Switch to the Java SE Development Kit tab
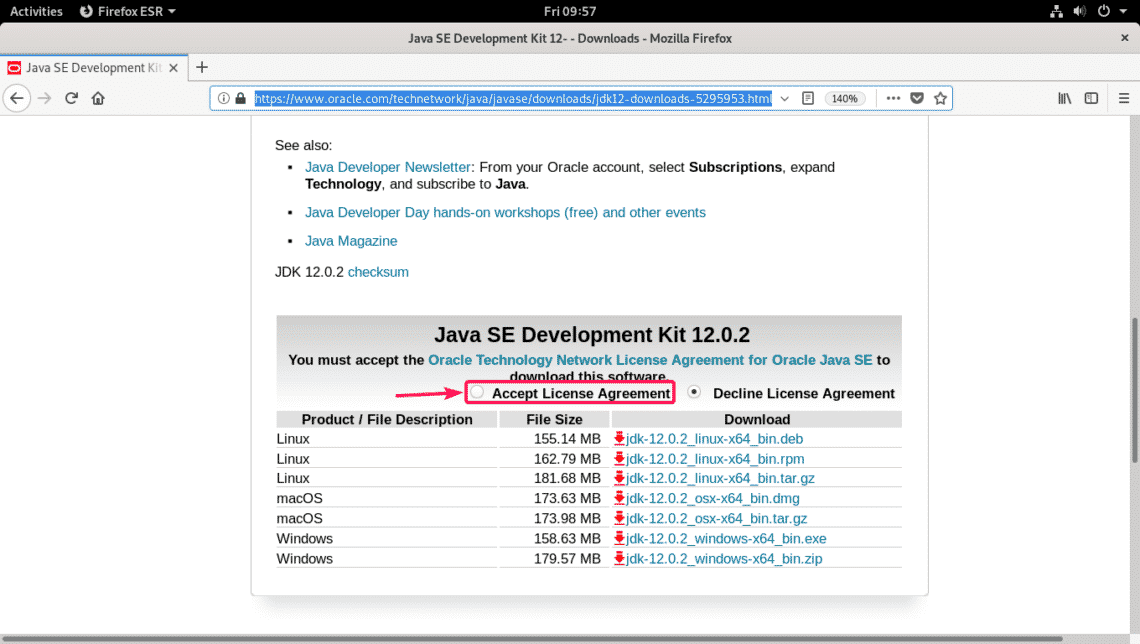The width and height of the screenshot is (1140, 644). [90, 67]
